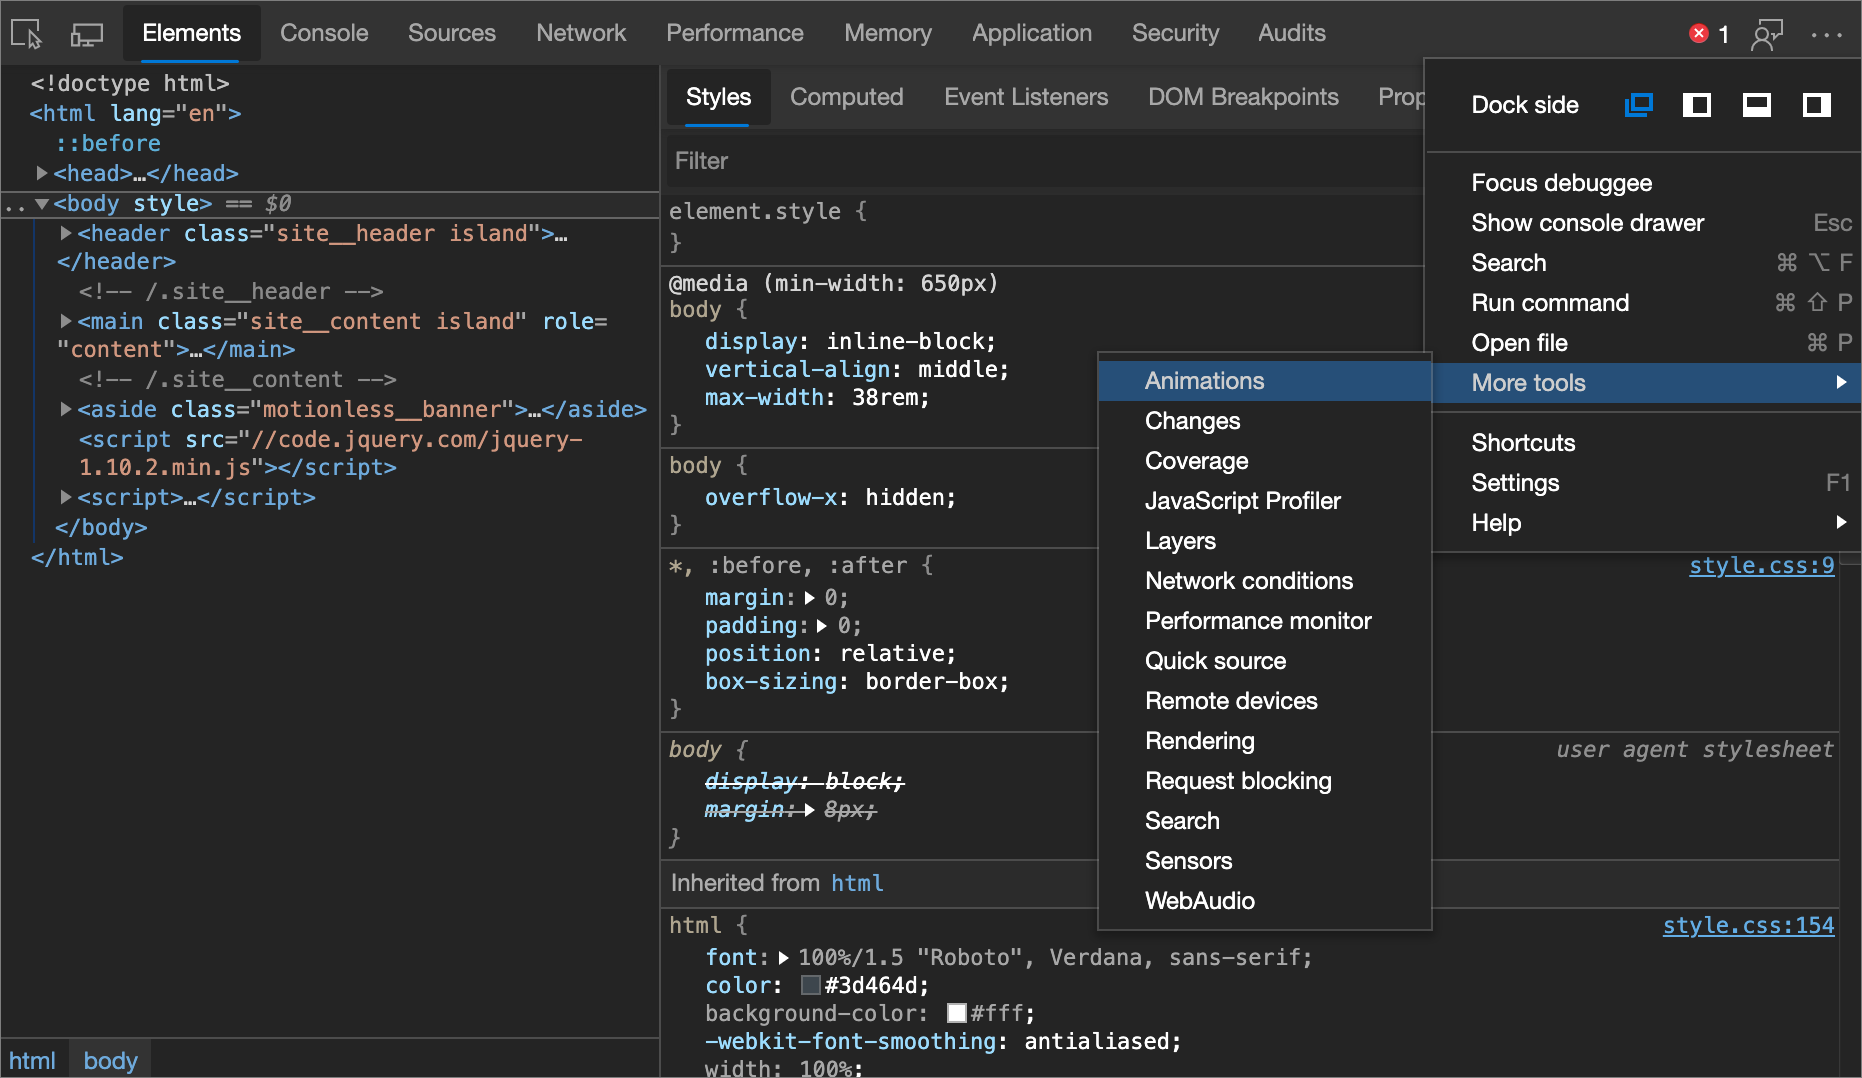The height and width of the screenshot is (1078, 1862).
Task: Open the style.css:9 source link
Action: (1761, 566)
